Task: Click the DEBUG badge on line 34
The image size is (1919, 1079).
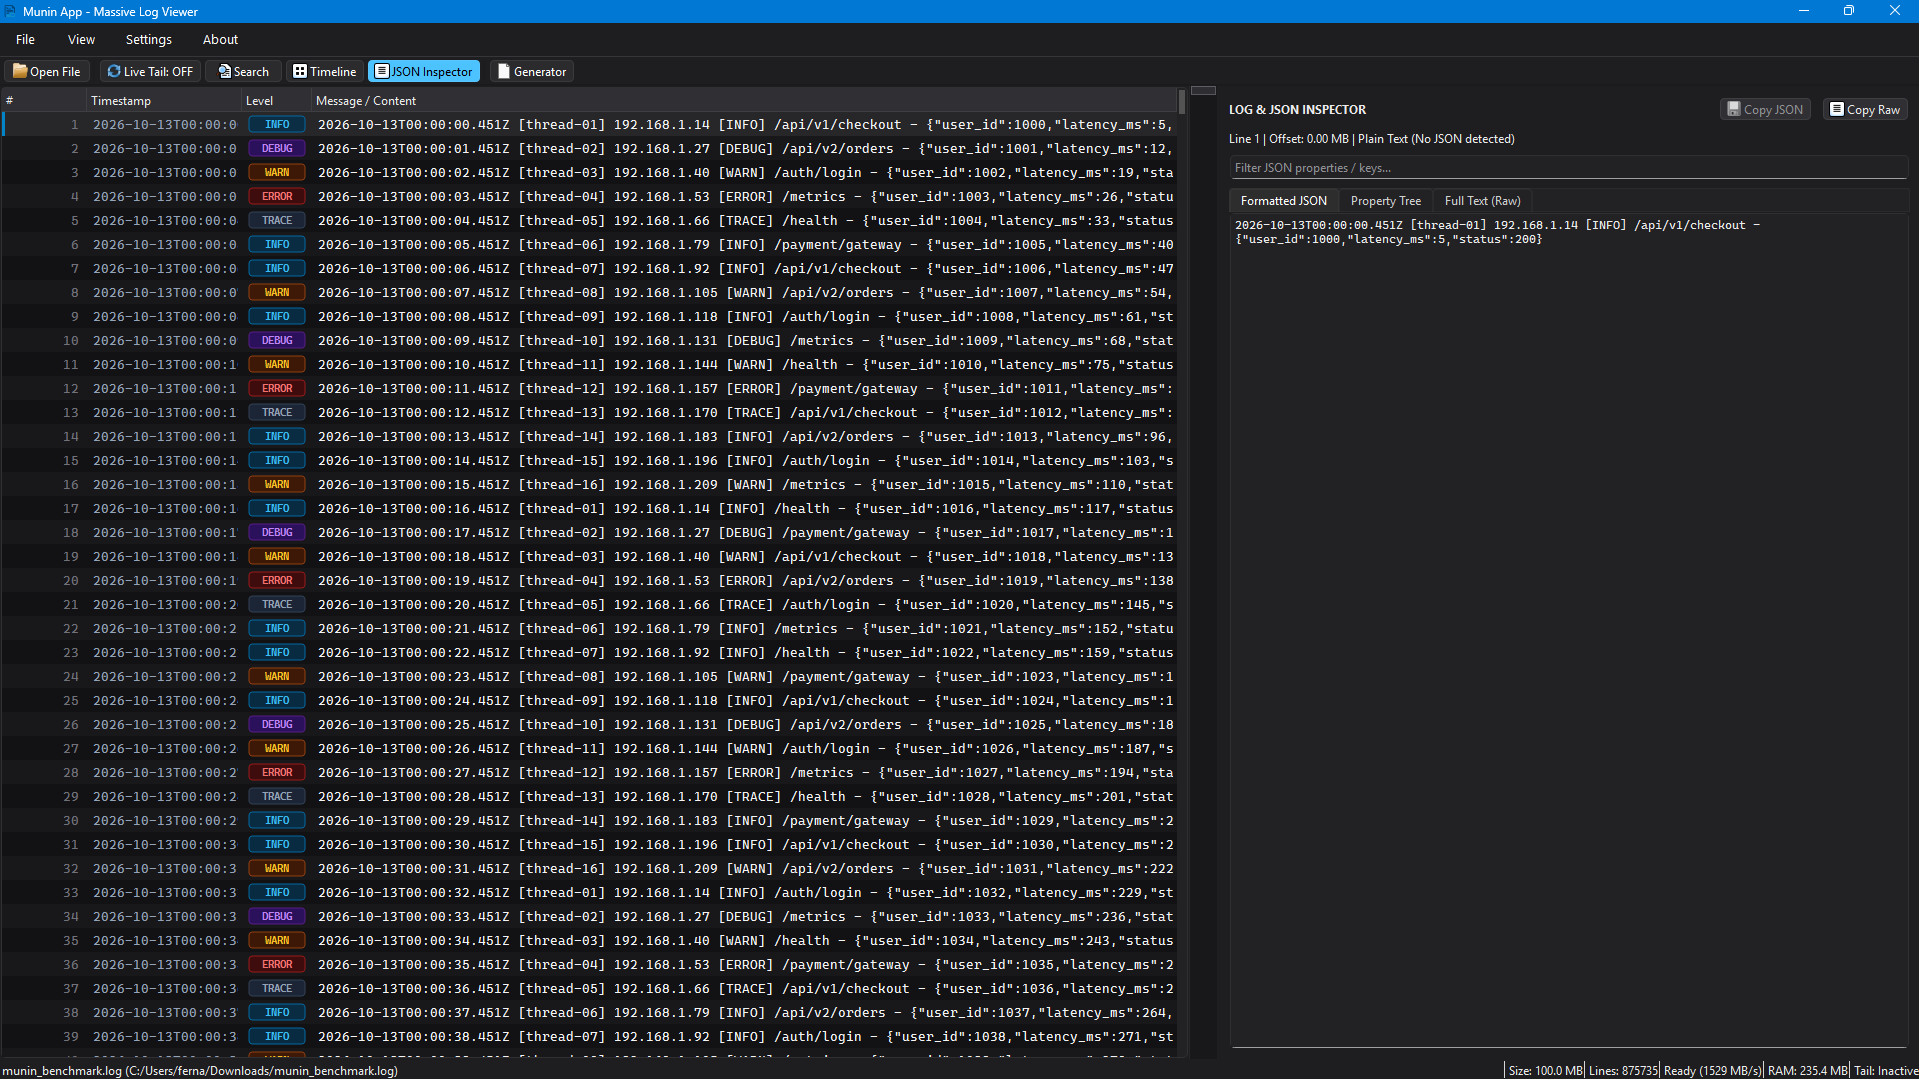Action: [277, 916]
